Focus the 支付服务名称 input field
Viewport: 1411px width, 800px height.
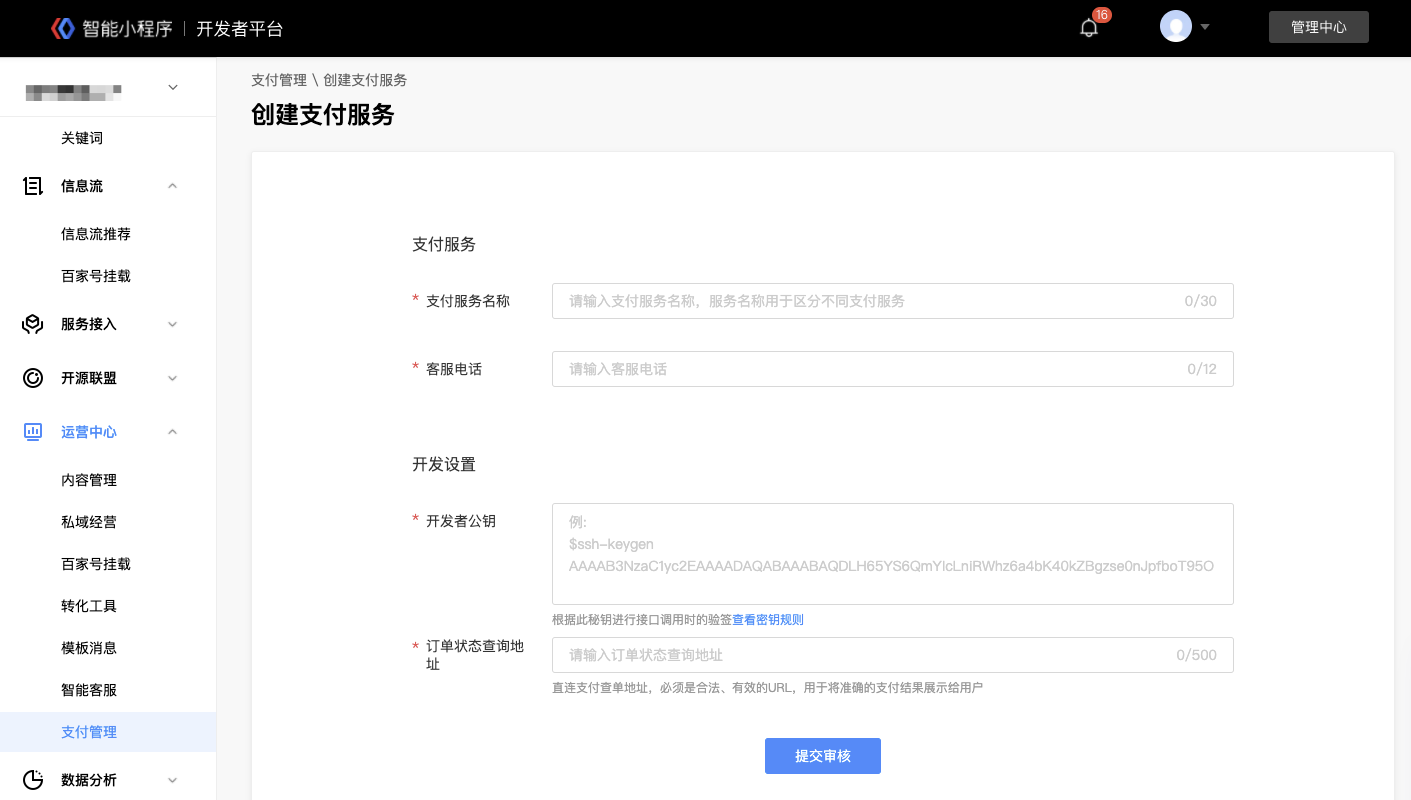pos(870,301)
